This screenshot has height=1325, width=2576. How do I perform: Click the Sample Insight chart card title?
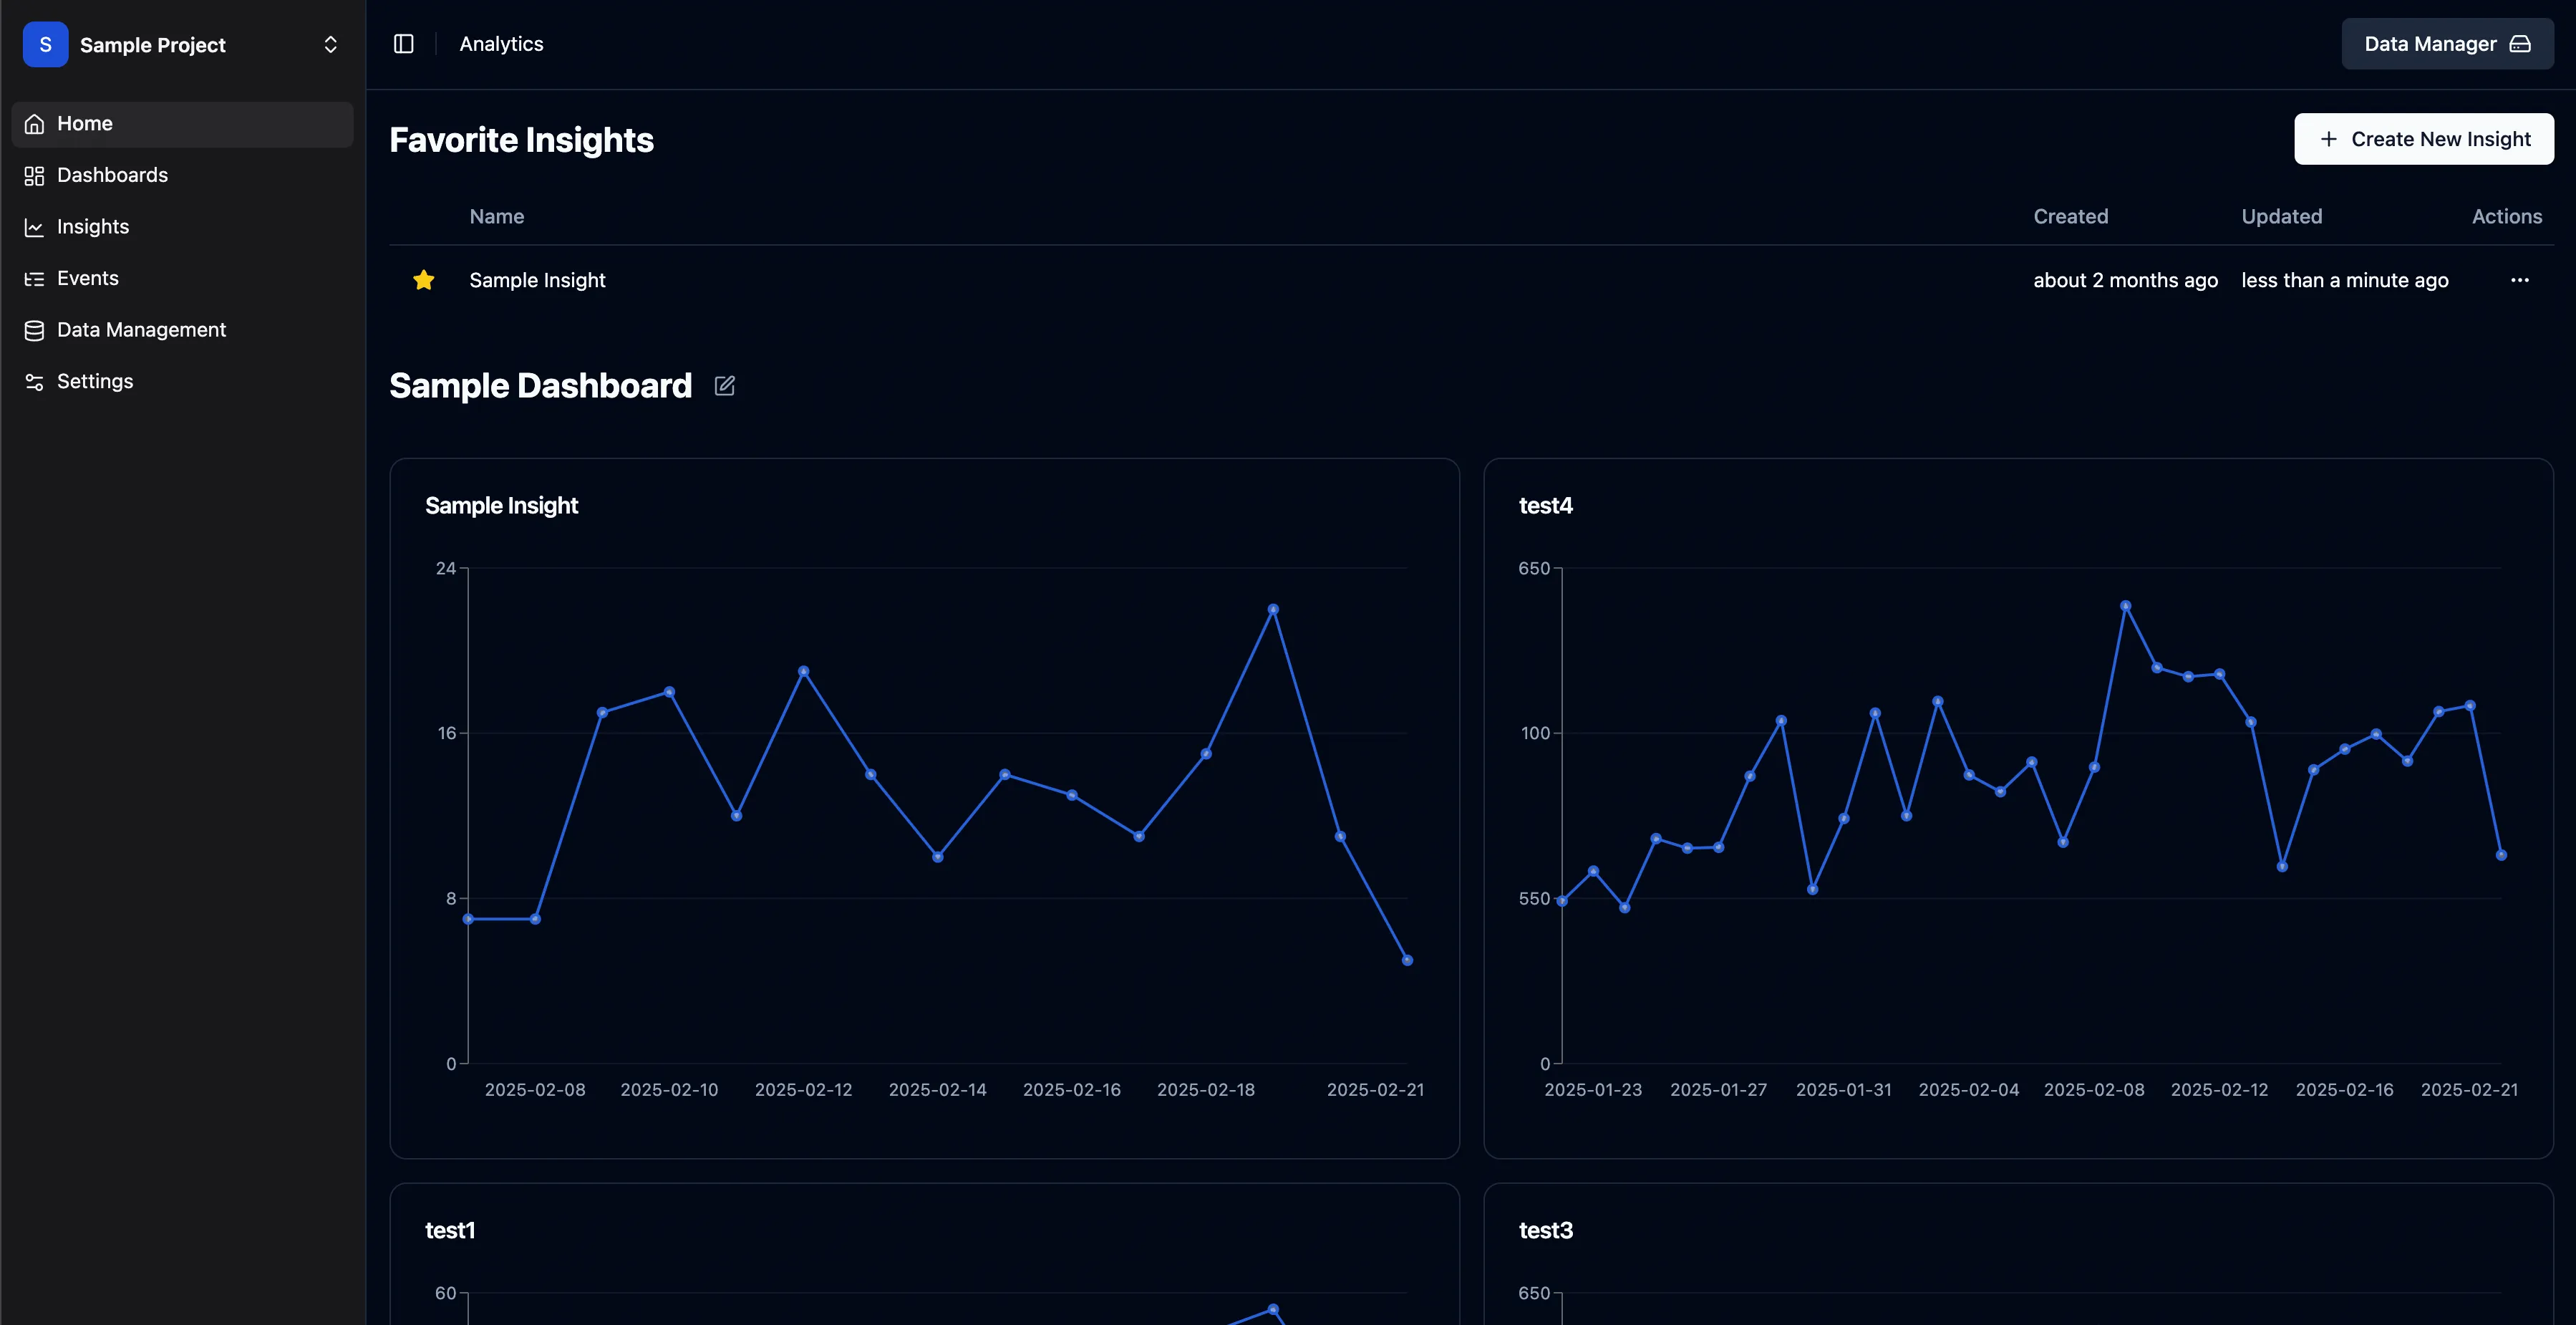[x=502, y=506]
